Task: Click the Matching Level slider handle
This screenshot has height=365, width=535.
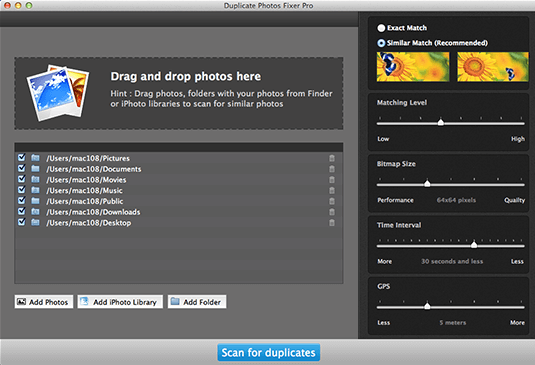Action: click(x=441, y=122)
